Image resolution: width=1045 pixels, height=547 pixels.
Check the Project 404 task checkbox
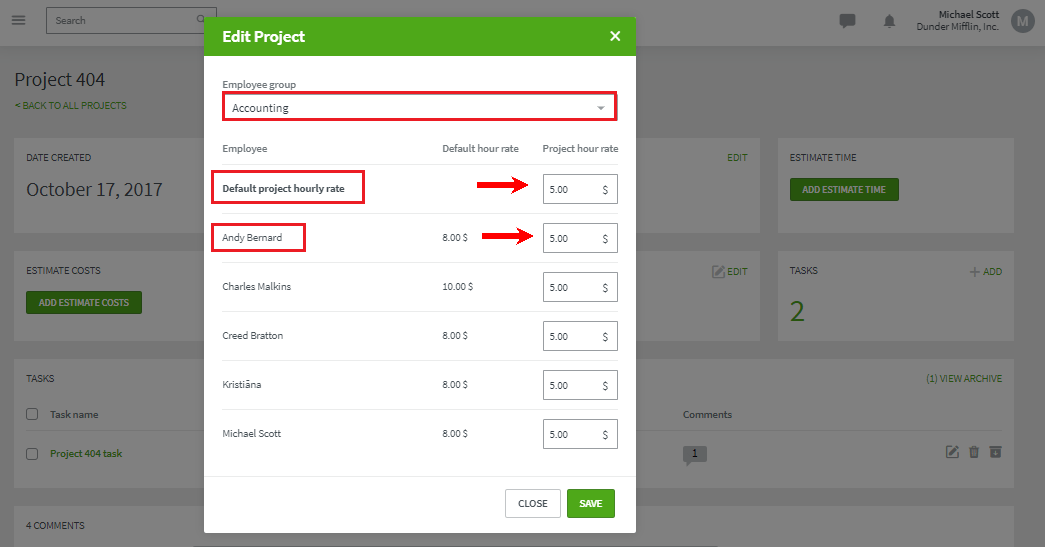[32, 454]
